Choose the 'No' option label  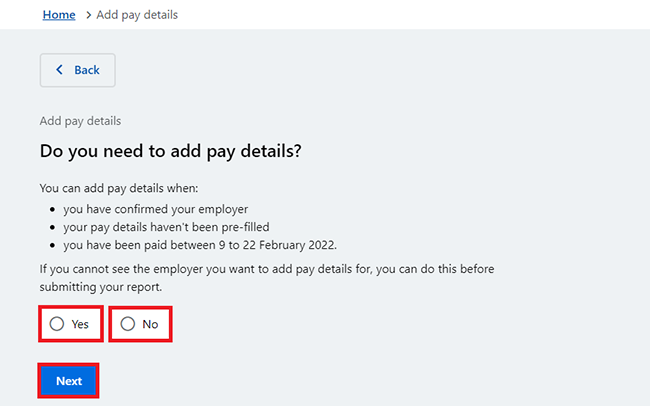(x=150, y=324)
